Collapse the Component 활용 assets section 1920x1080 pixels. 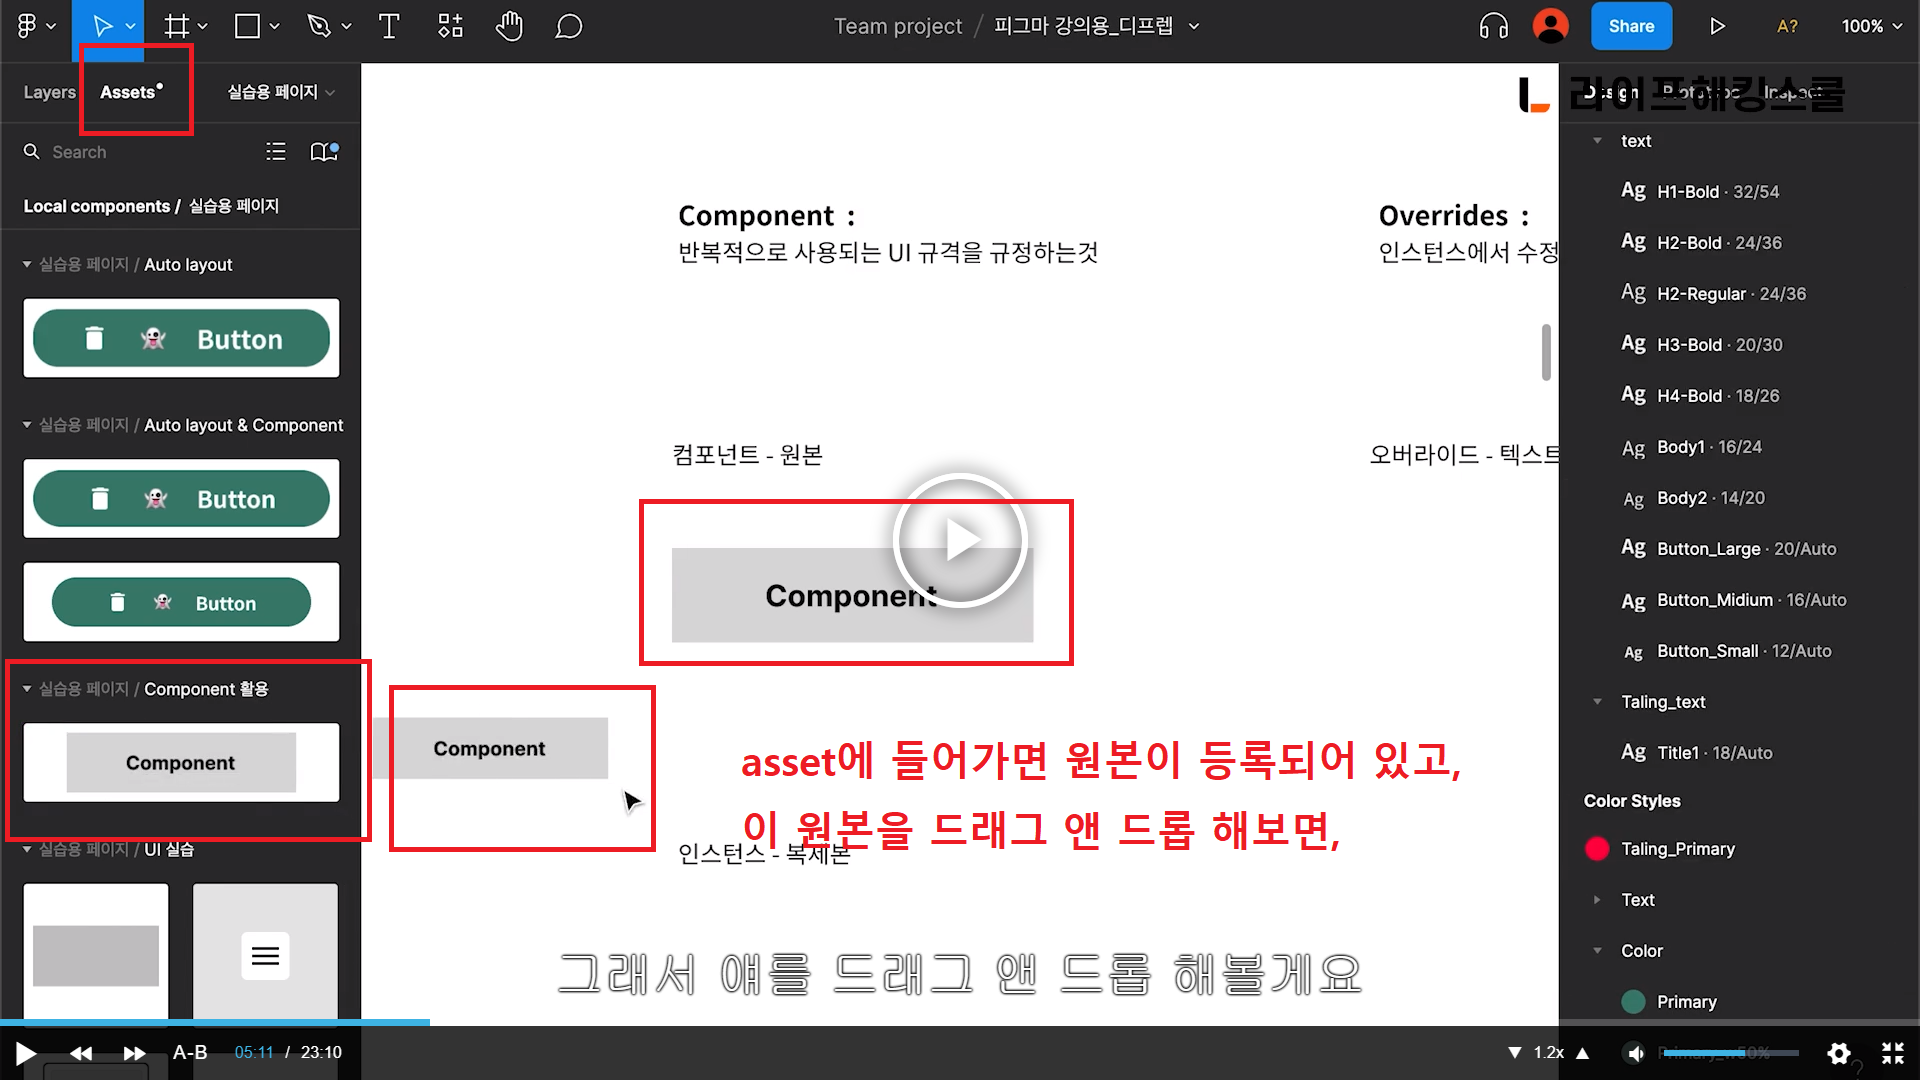point(27,689)
